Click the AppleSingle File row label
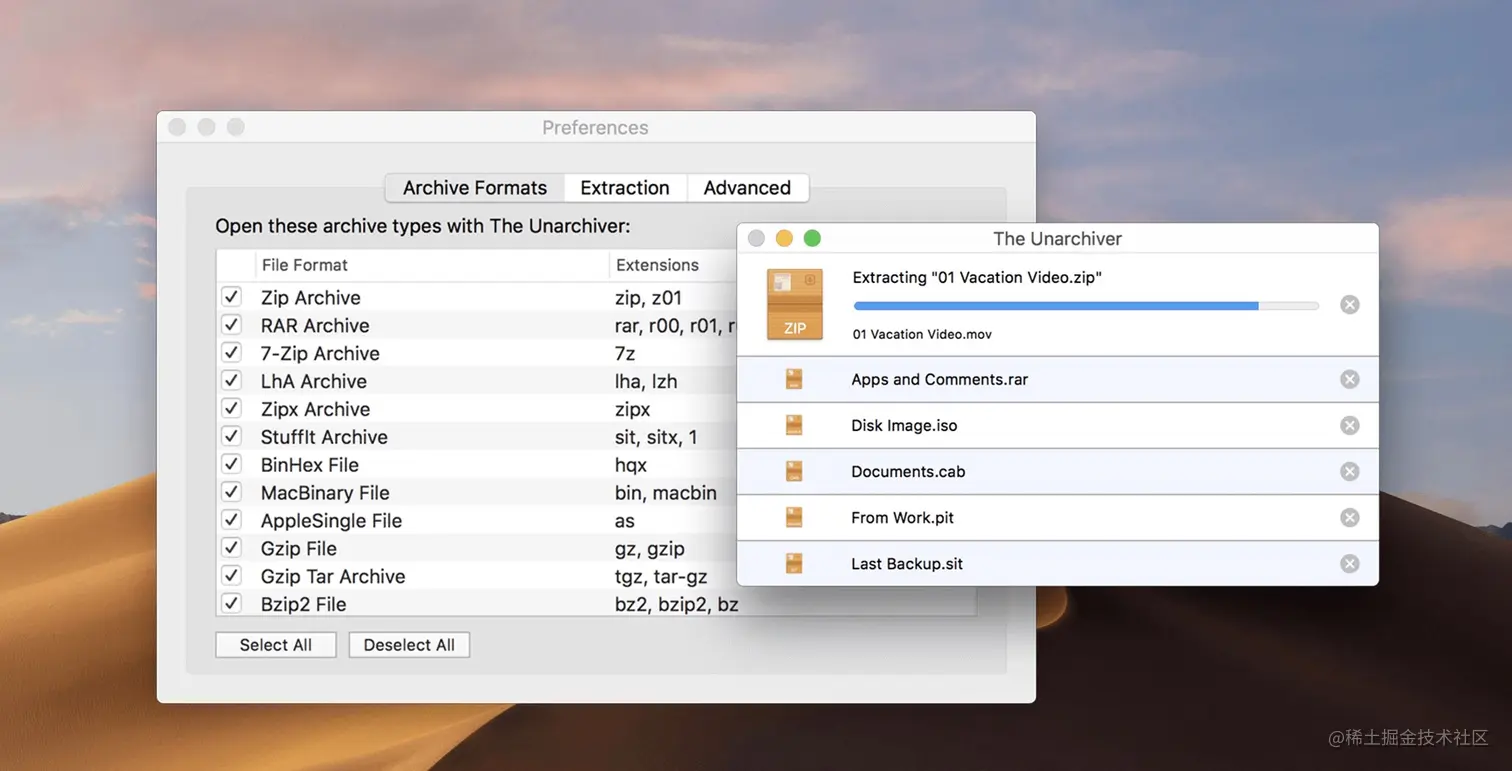The image size is (1512, 771). click(x=331, y=520)
